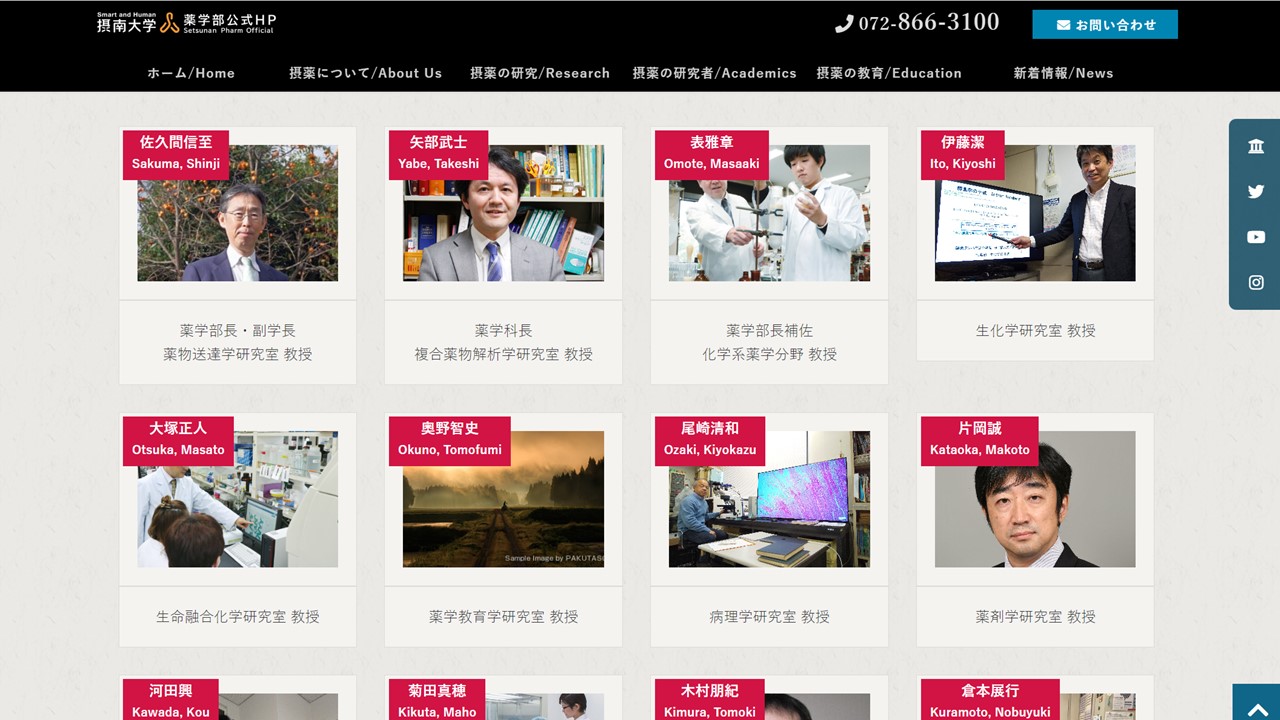Click the お問い合わせ contact button
Image resolution: width=1280 pixels, height=720 pixels.
click(x=1105, y=25)
